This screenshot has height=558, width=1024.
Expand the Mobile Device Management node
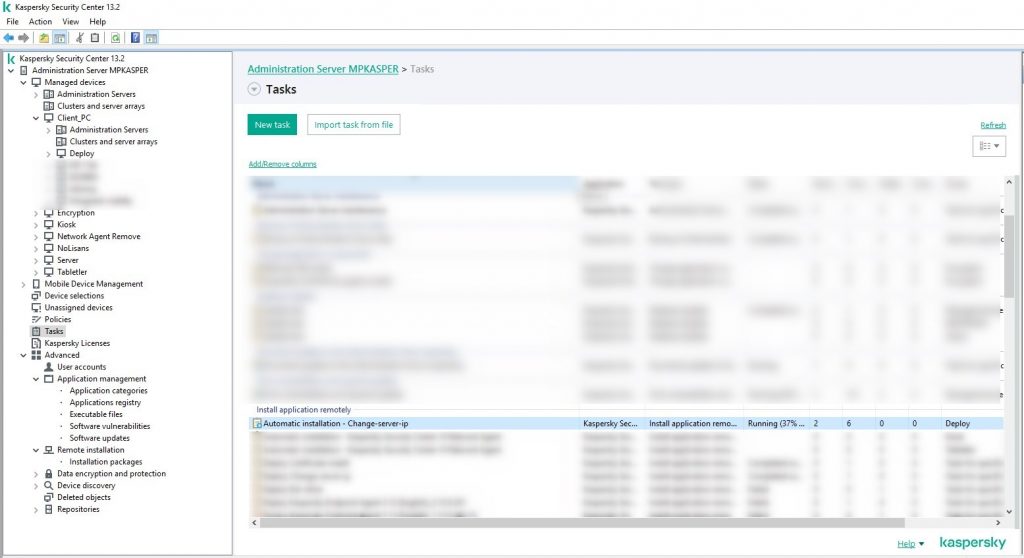coord(24,284)
